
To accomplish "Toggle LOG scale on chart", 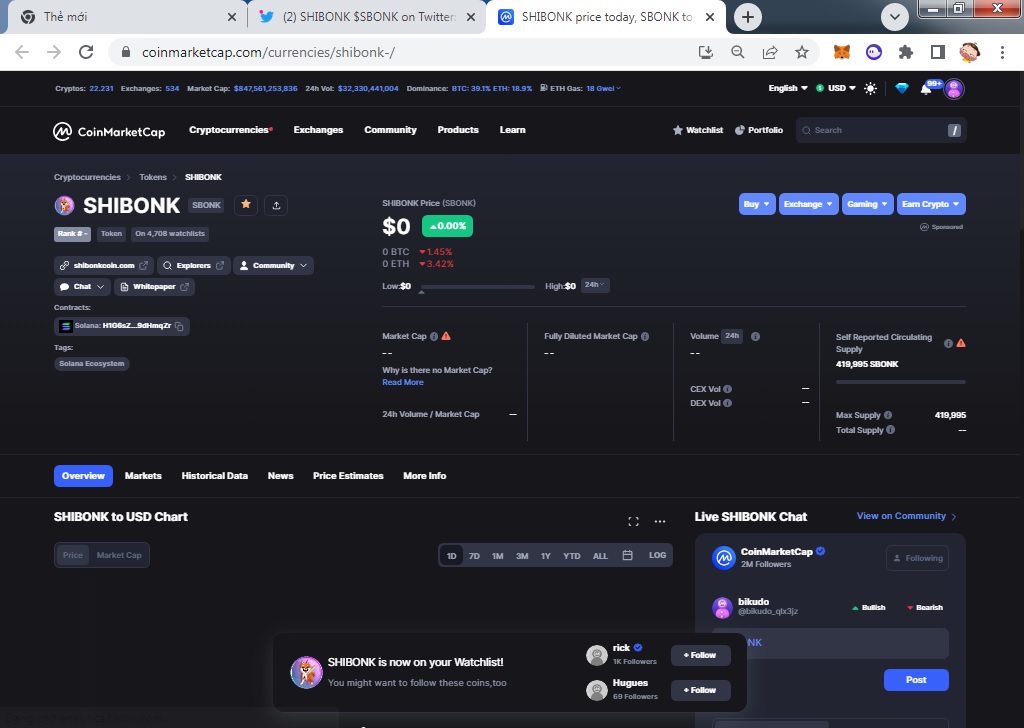I will click(x=658, y=555).
